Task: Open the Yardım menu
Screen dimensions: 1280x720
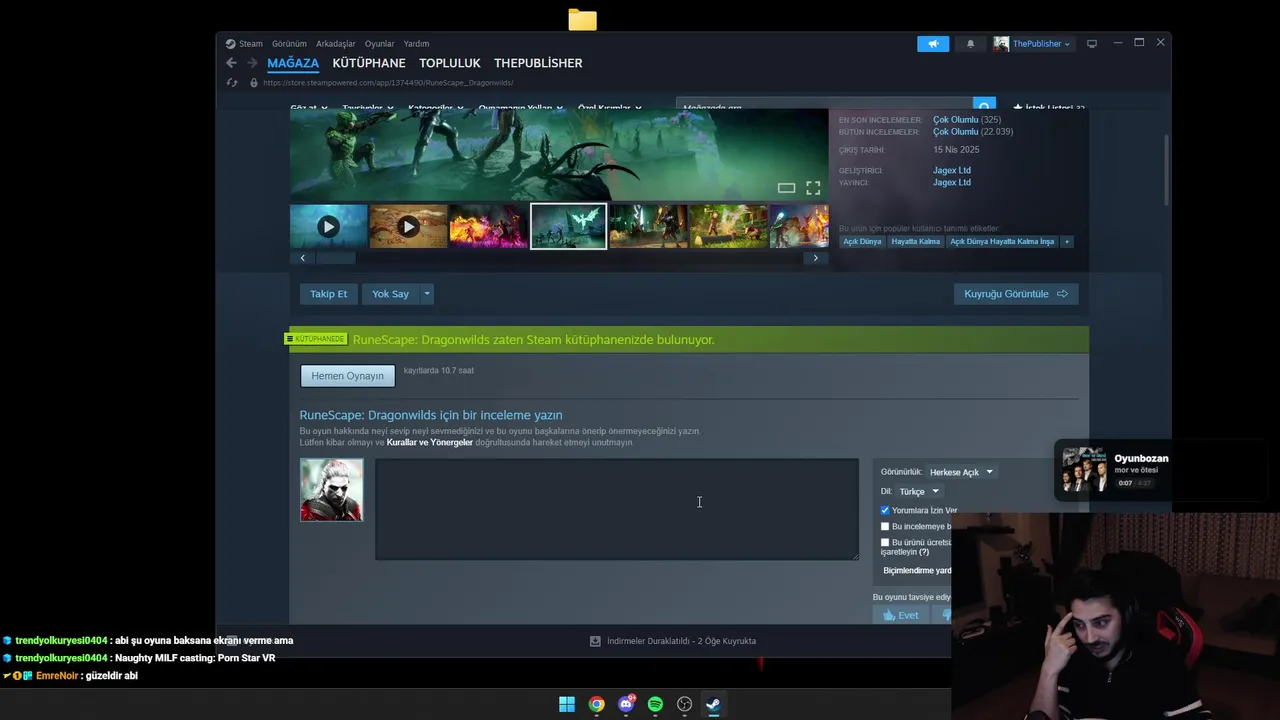Action: pyautogui.click(x=416, y=44)
